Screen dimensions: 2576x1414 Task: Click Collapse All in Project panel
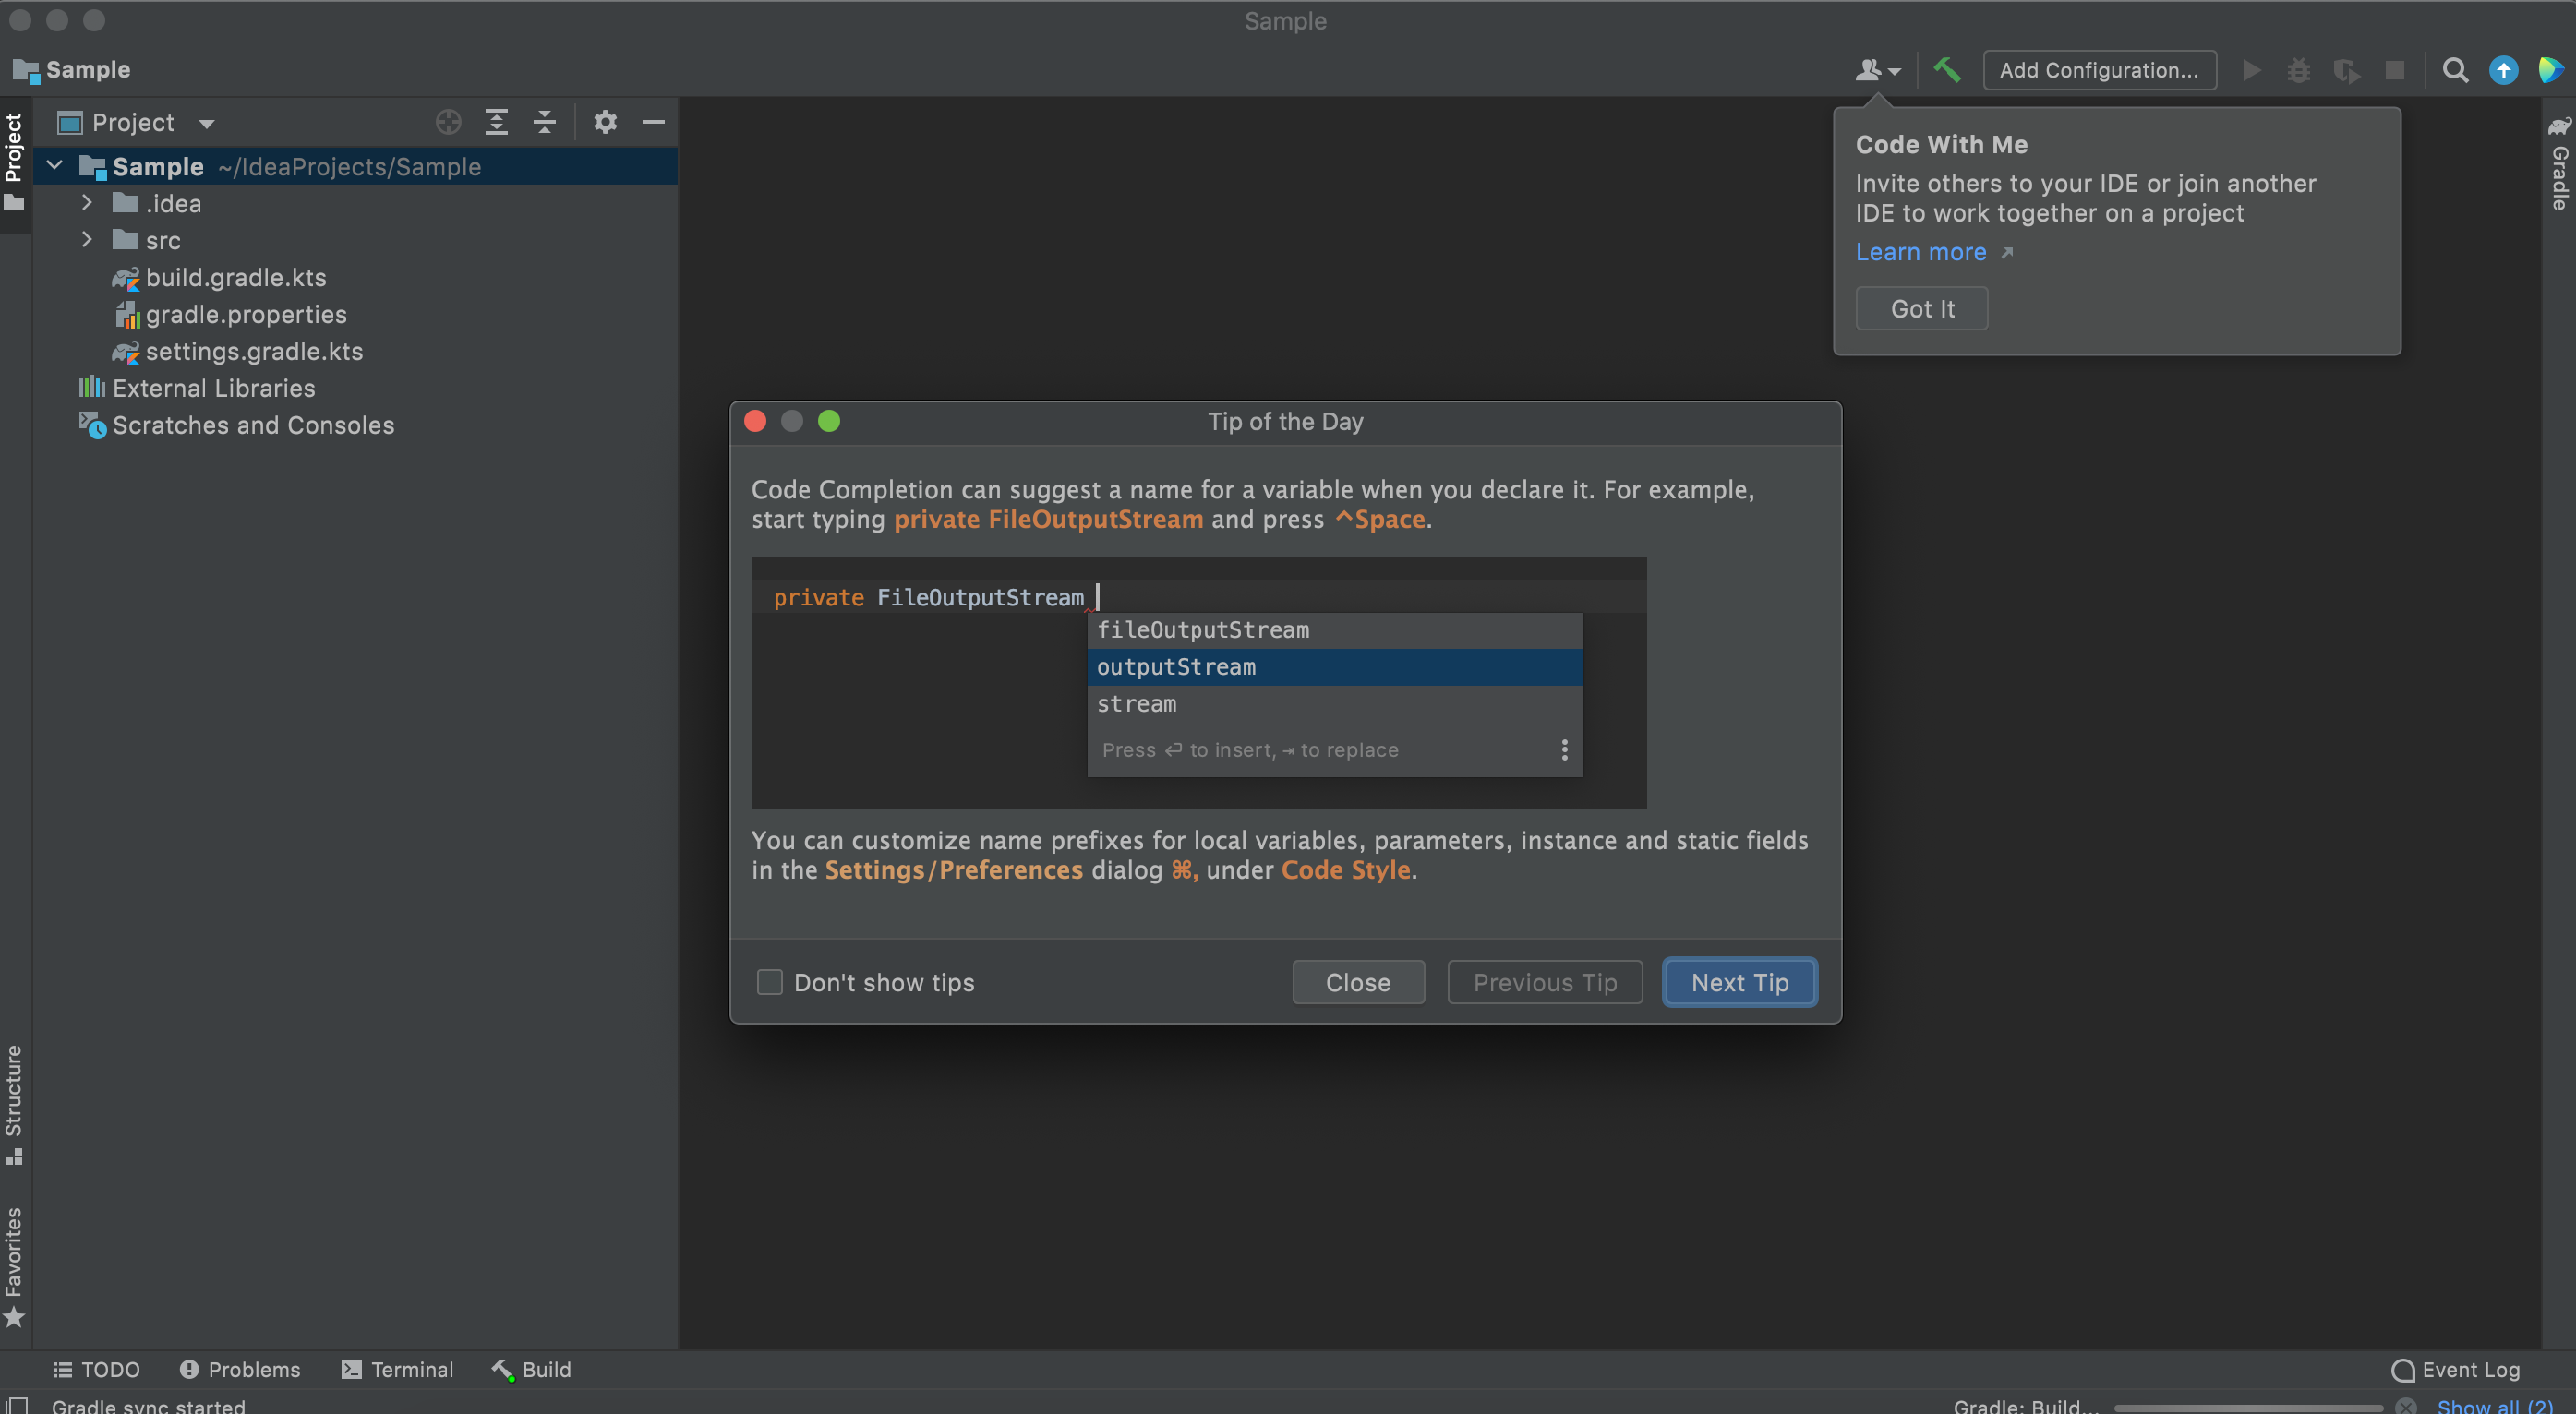click(x=544, y=122)
